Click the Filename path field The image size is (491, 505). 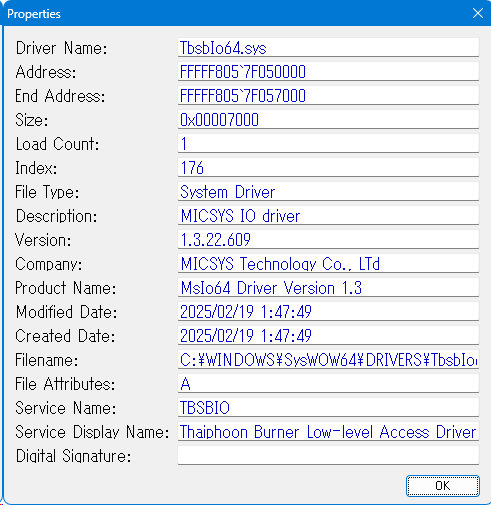tap(328, 359)
